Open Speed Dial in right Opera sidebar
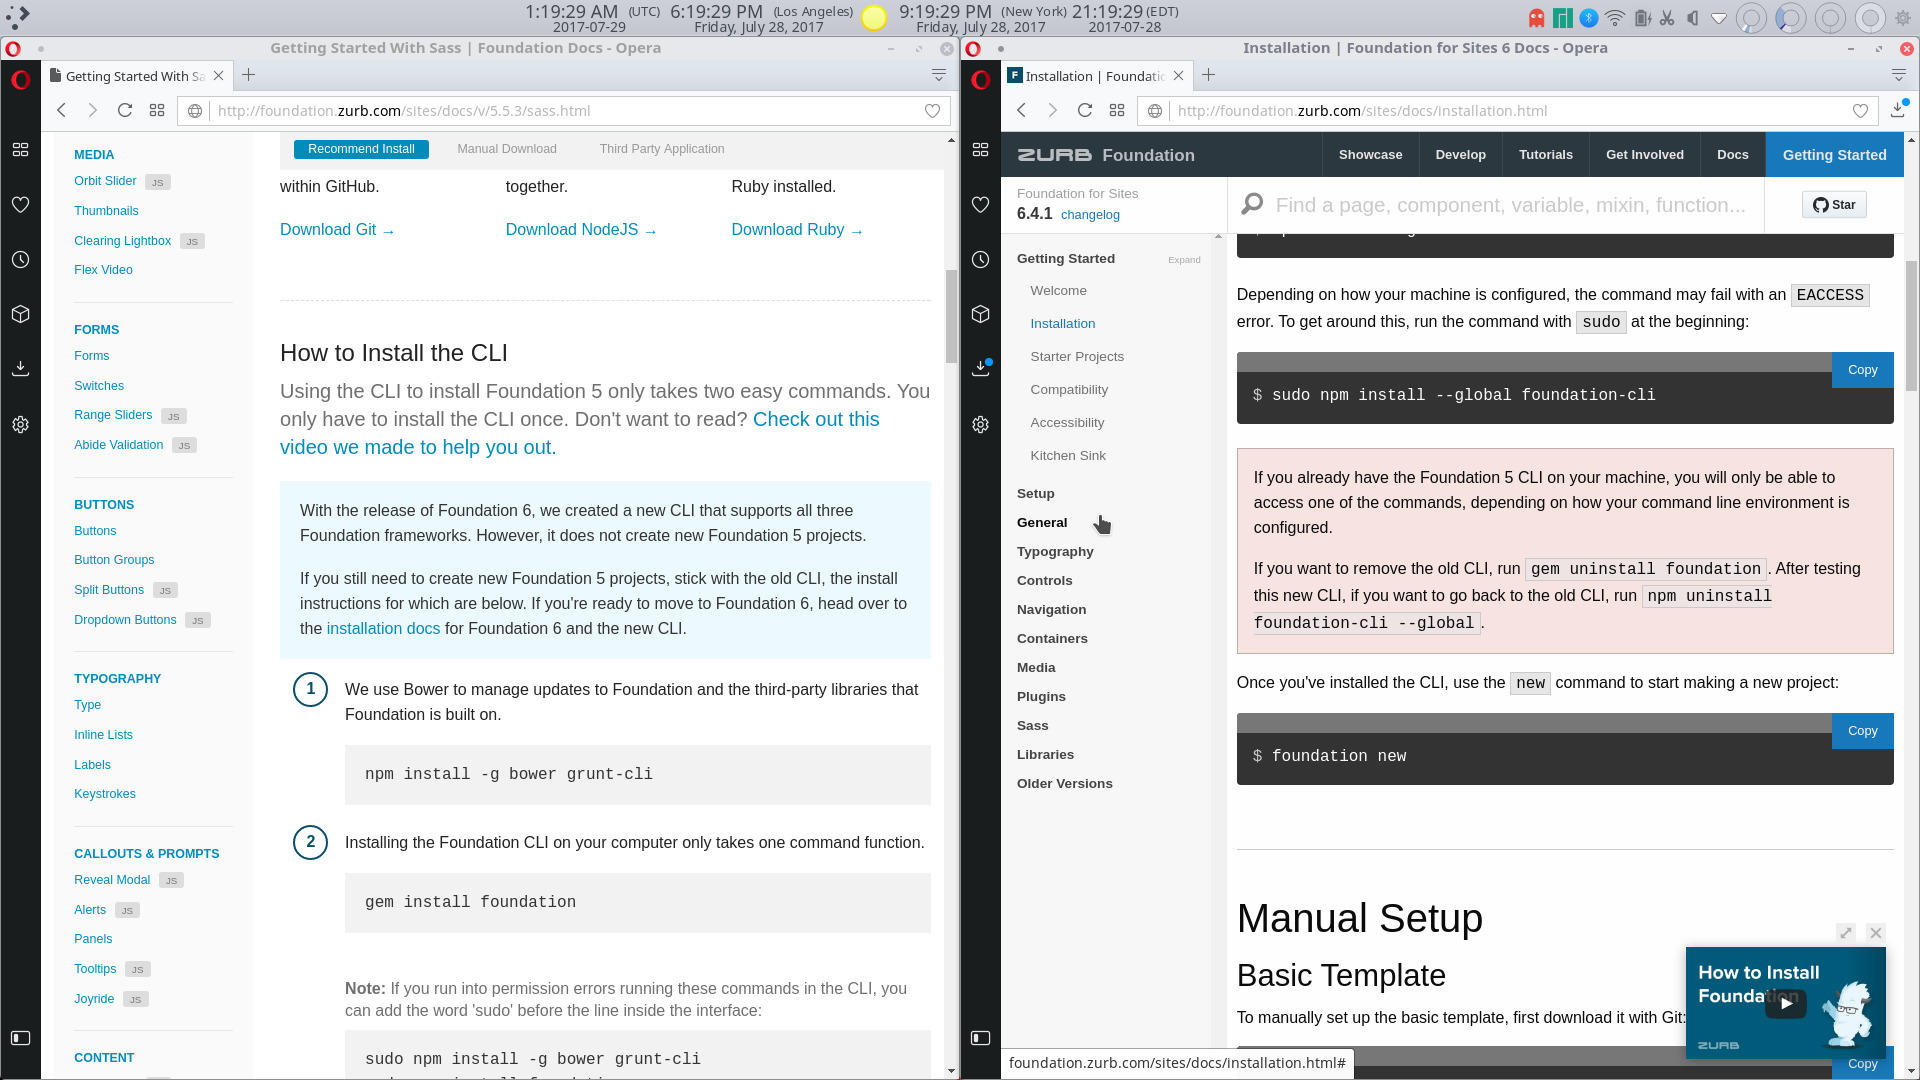Screen dimensions: 1920x1080 [x=980, y=150]
